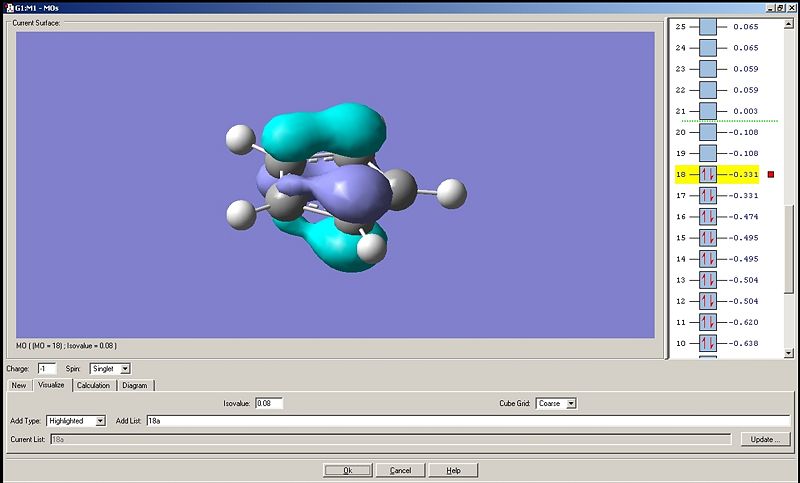Click the G1:M1 window title icon
Image resolution: width=800 pixels, height=483 pixels.
click(x=8, y=8)
